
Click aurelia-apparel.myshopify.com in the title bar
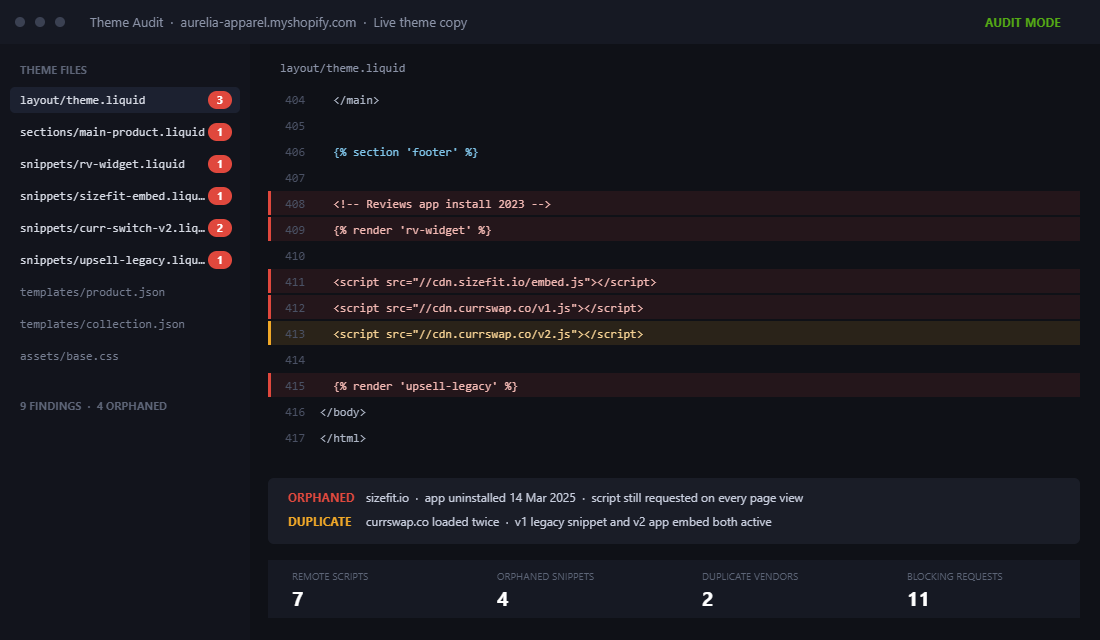pyautogui.click(x=268, y=22)
